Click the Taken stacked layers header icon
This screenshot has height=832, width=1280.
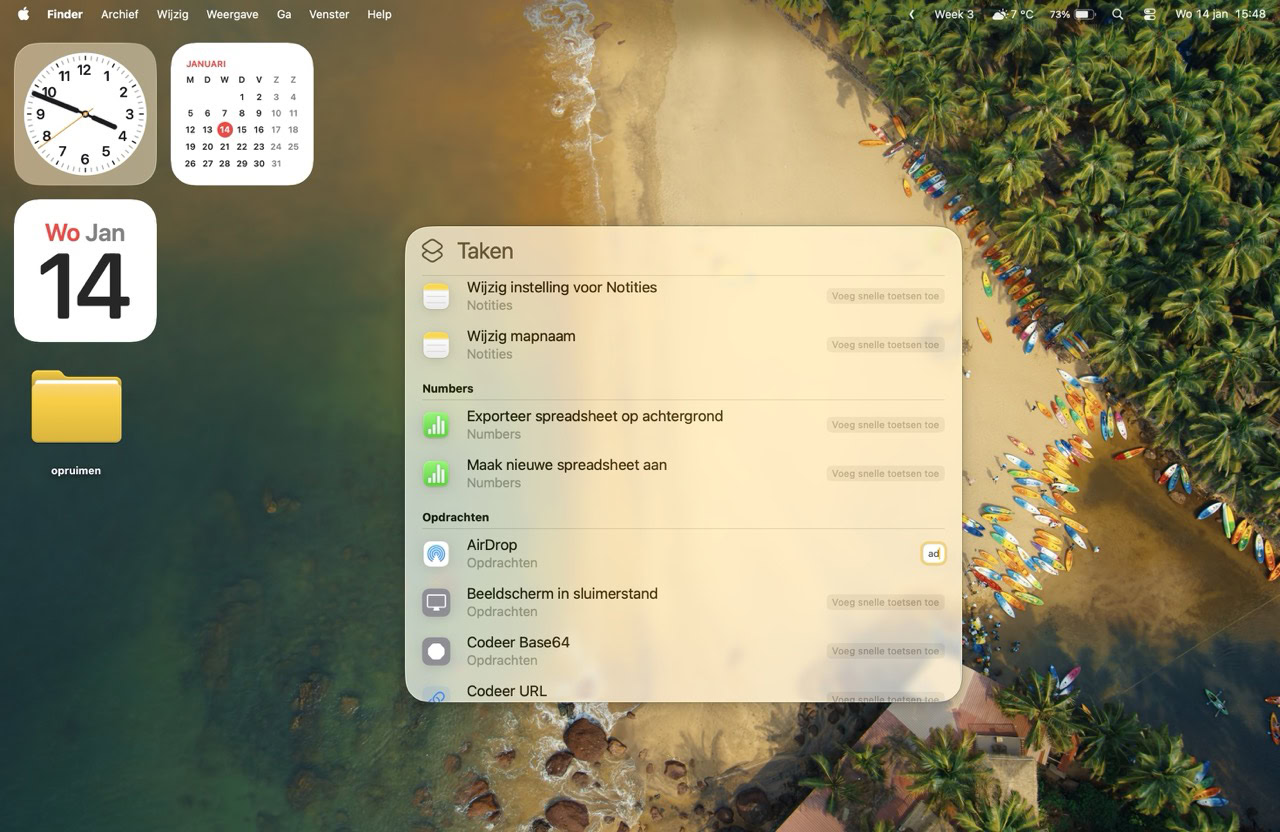tap(432, 251)
